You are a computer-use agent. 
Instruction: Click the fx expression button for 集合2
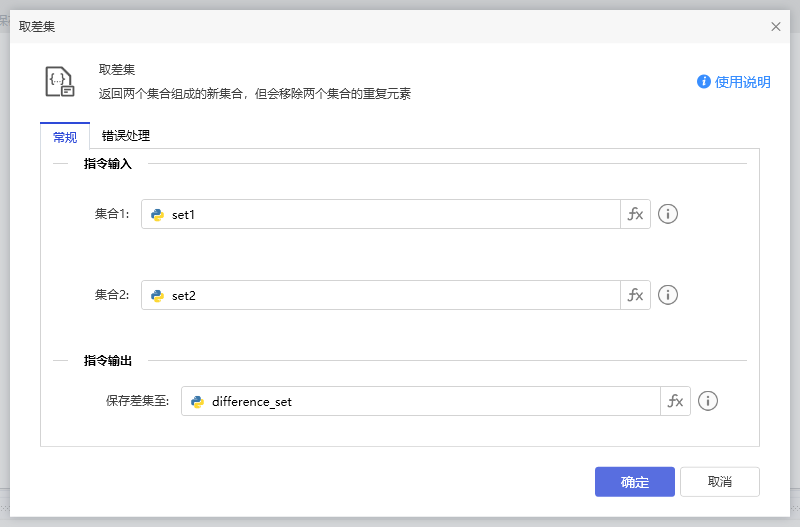point(635,295)
